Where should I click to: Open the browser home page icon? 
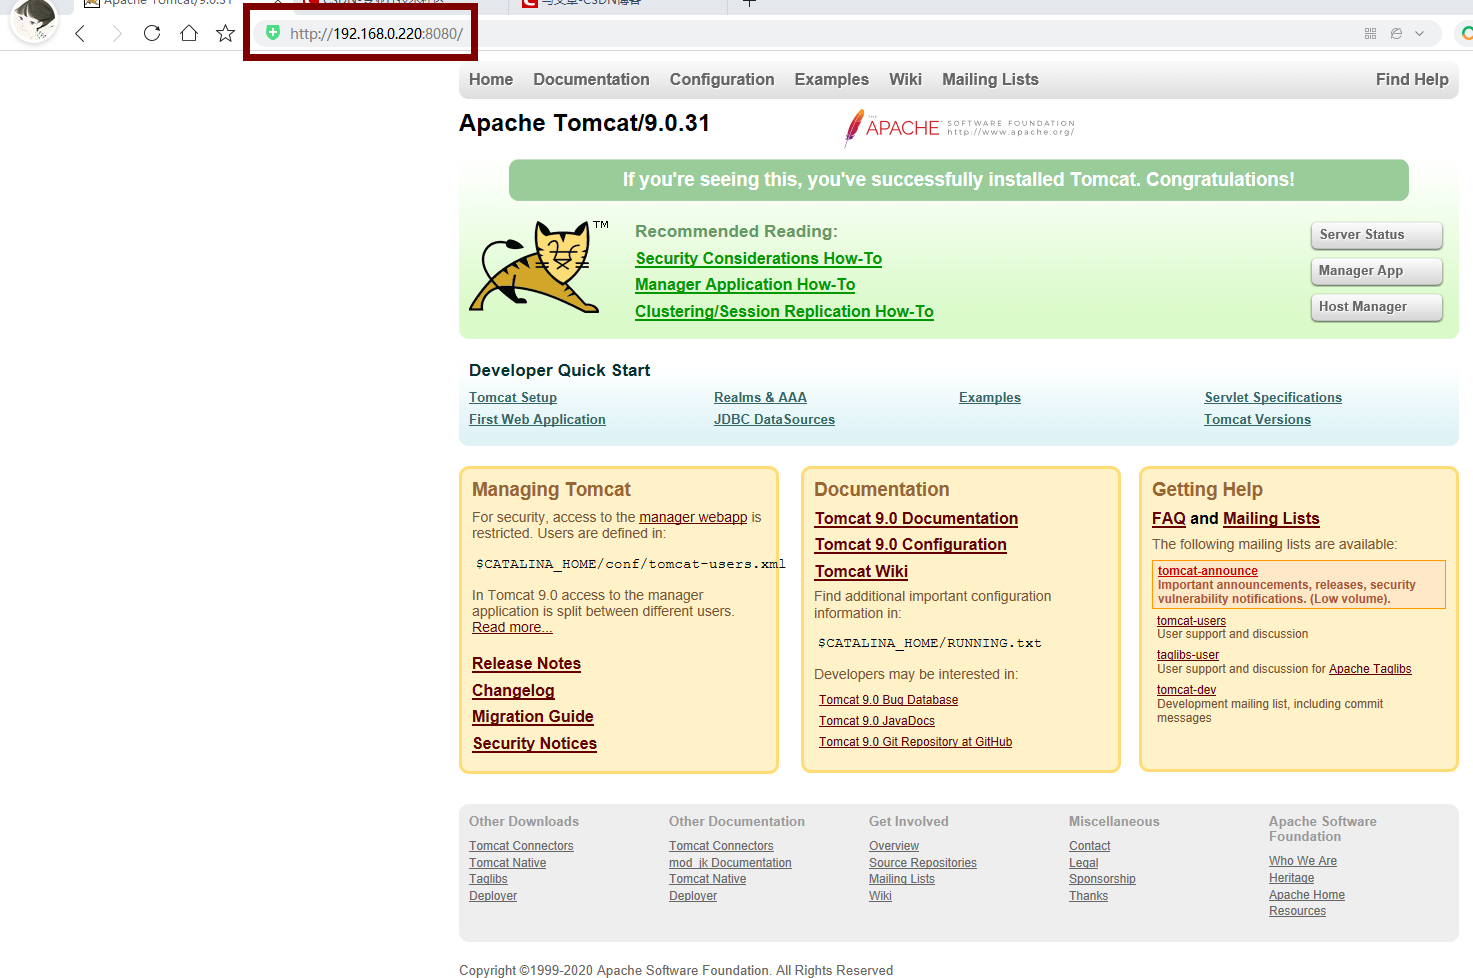pyautogui.click(x=189, y=33)
